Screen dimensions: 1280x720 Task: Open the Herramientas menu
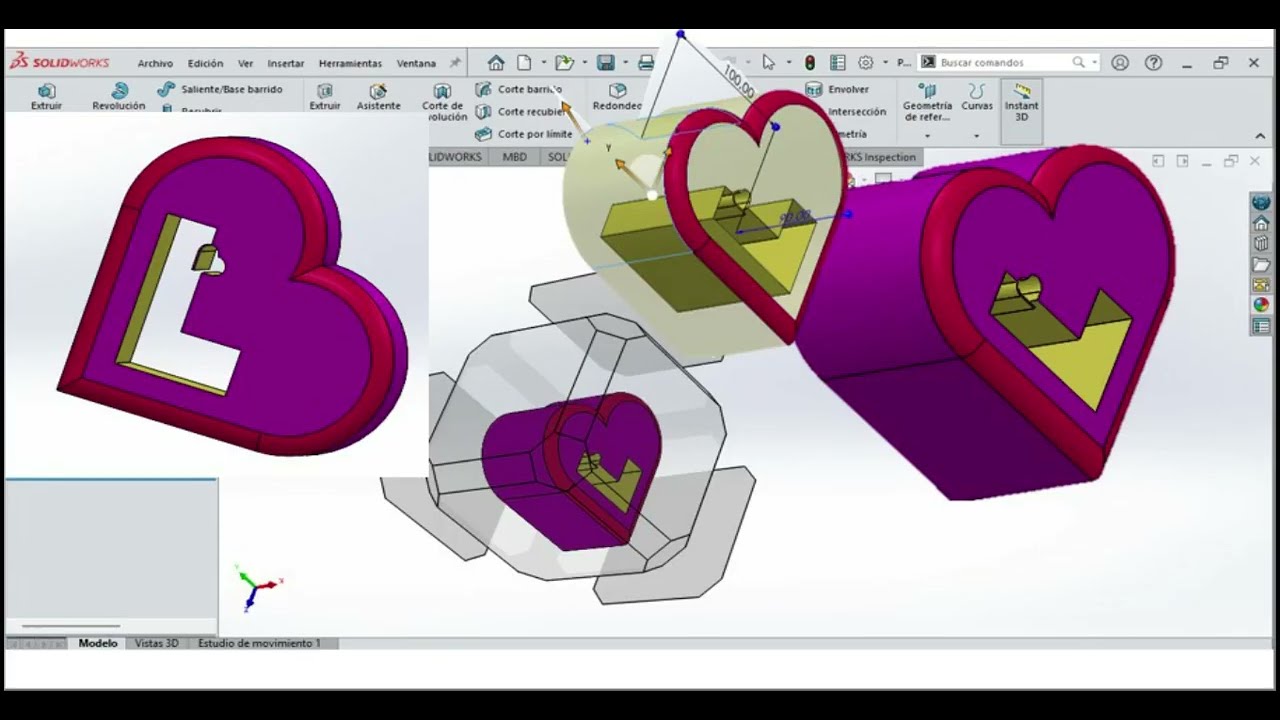click(350, 63)
